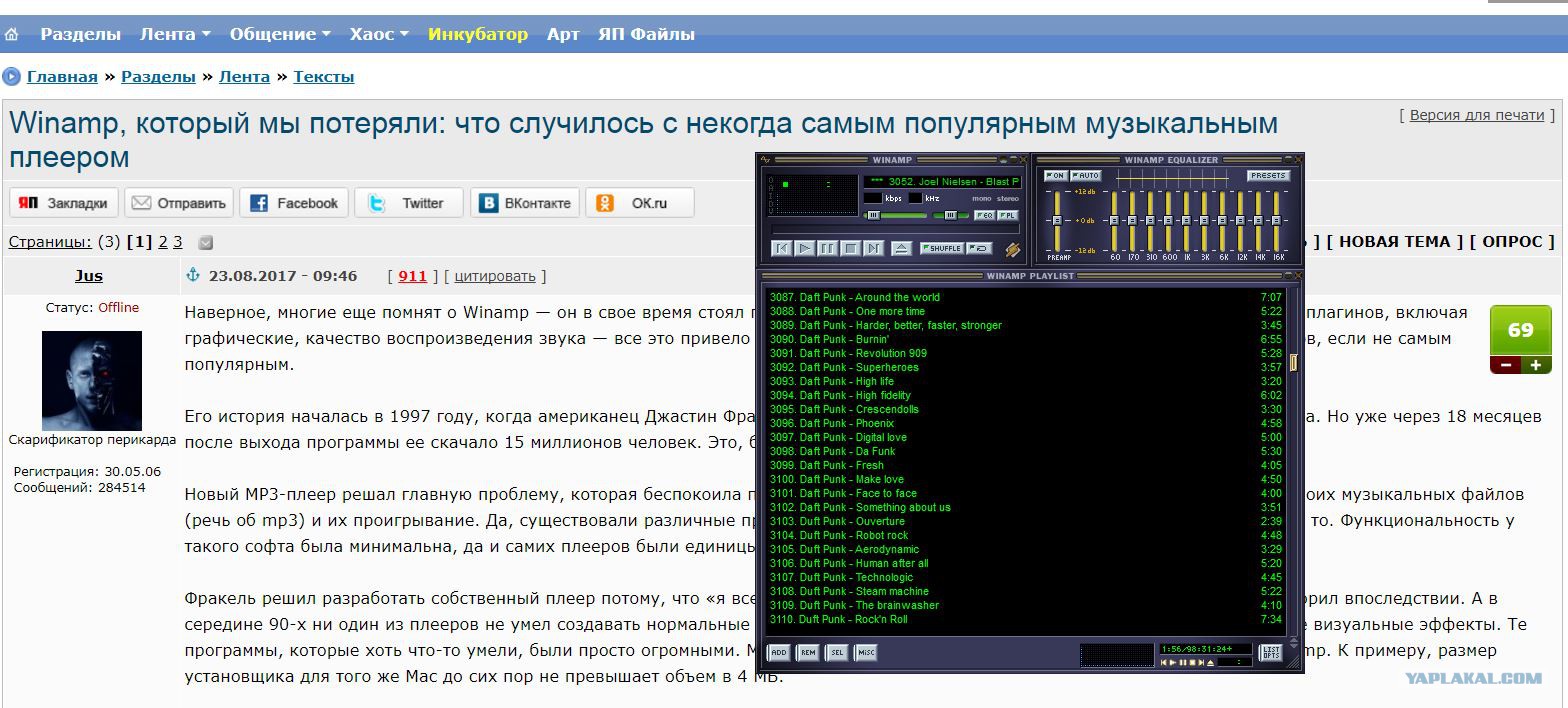Select playlist track 3087 Around the world

[x=1027, y=297]
